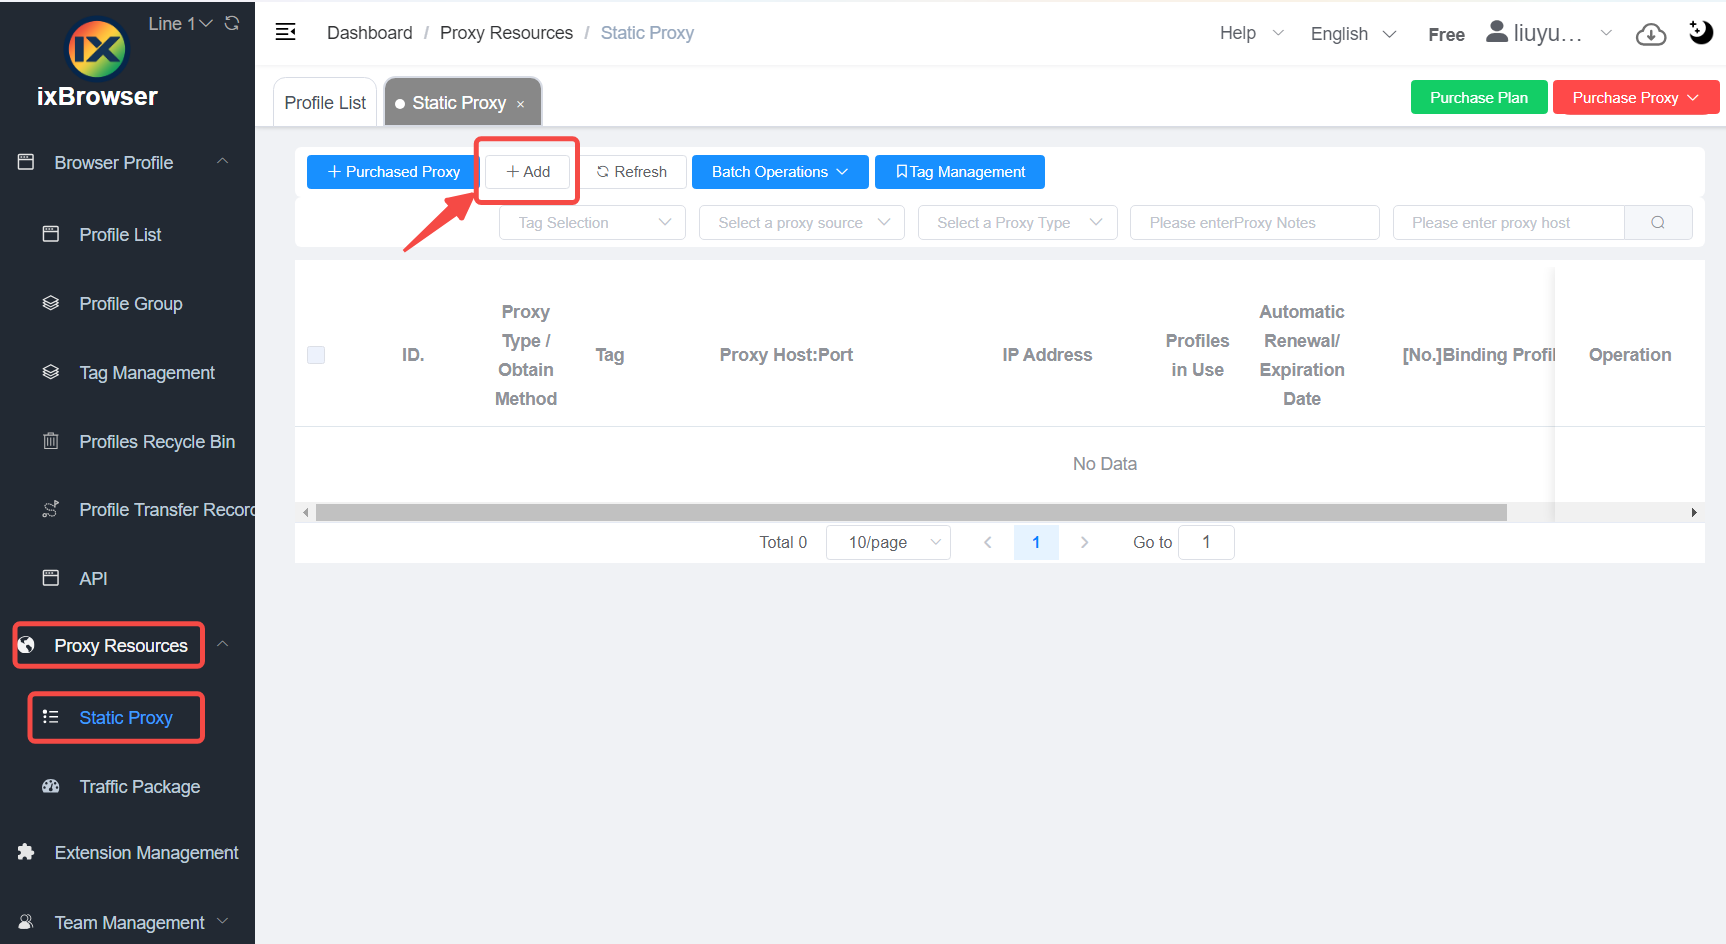
Task: Open the 10/page page size dropdown
Action: click(x=888, y=542)
